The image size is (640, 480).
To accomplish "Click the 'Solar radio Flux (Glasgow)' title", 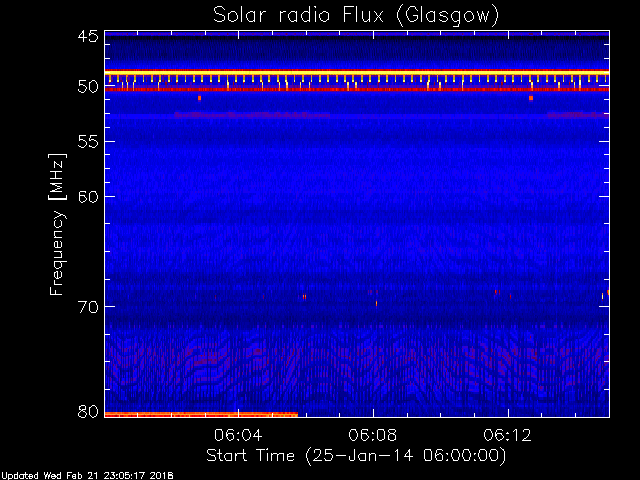I will 356,16.
